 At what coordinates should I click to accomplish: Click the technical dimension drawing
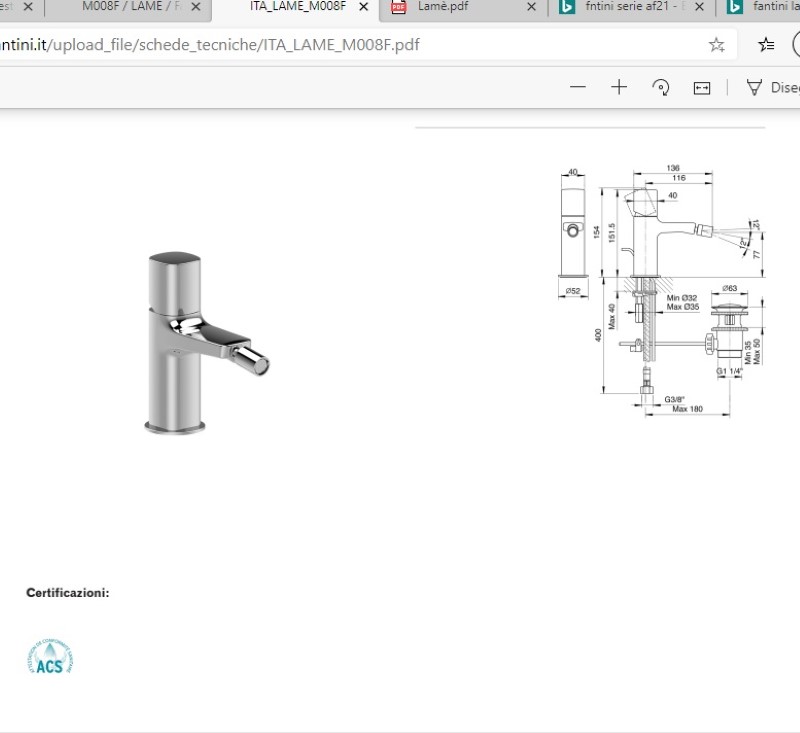(662, 290)
